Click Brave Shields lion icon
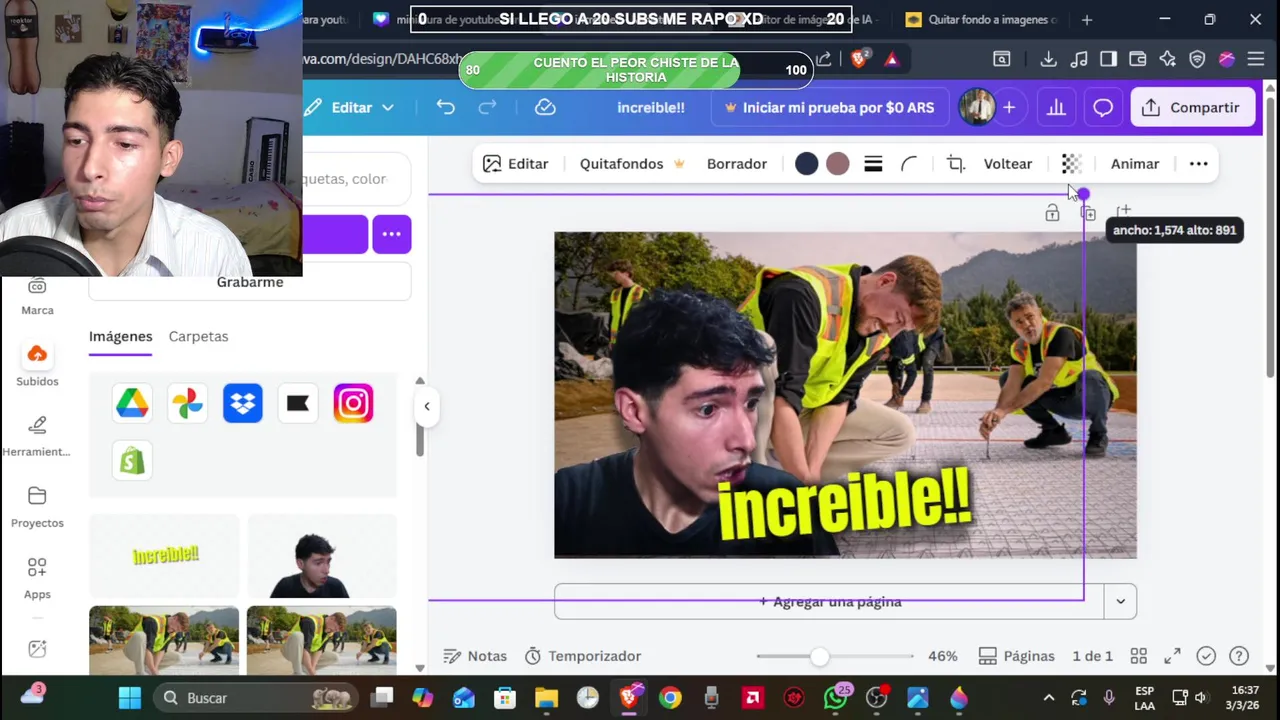The image size is (1280, 720). coord(859,59)
